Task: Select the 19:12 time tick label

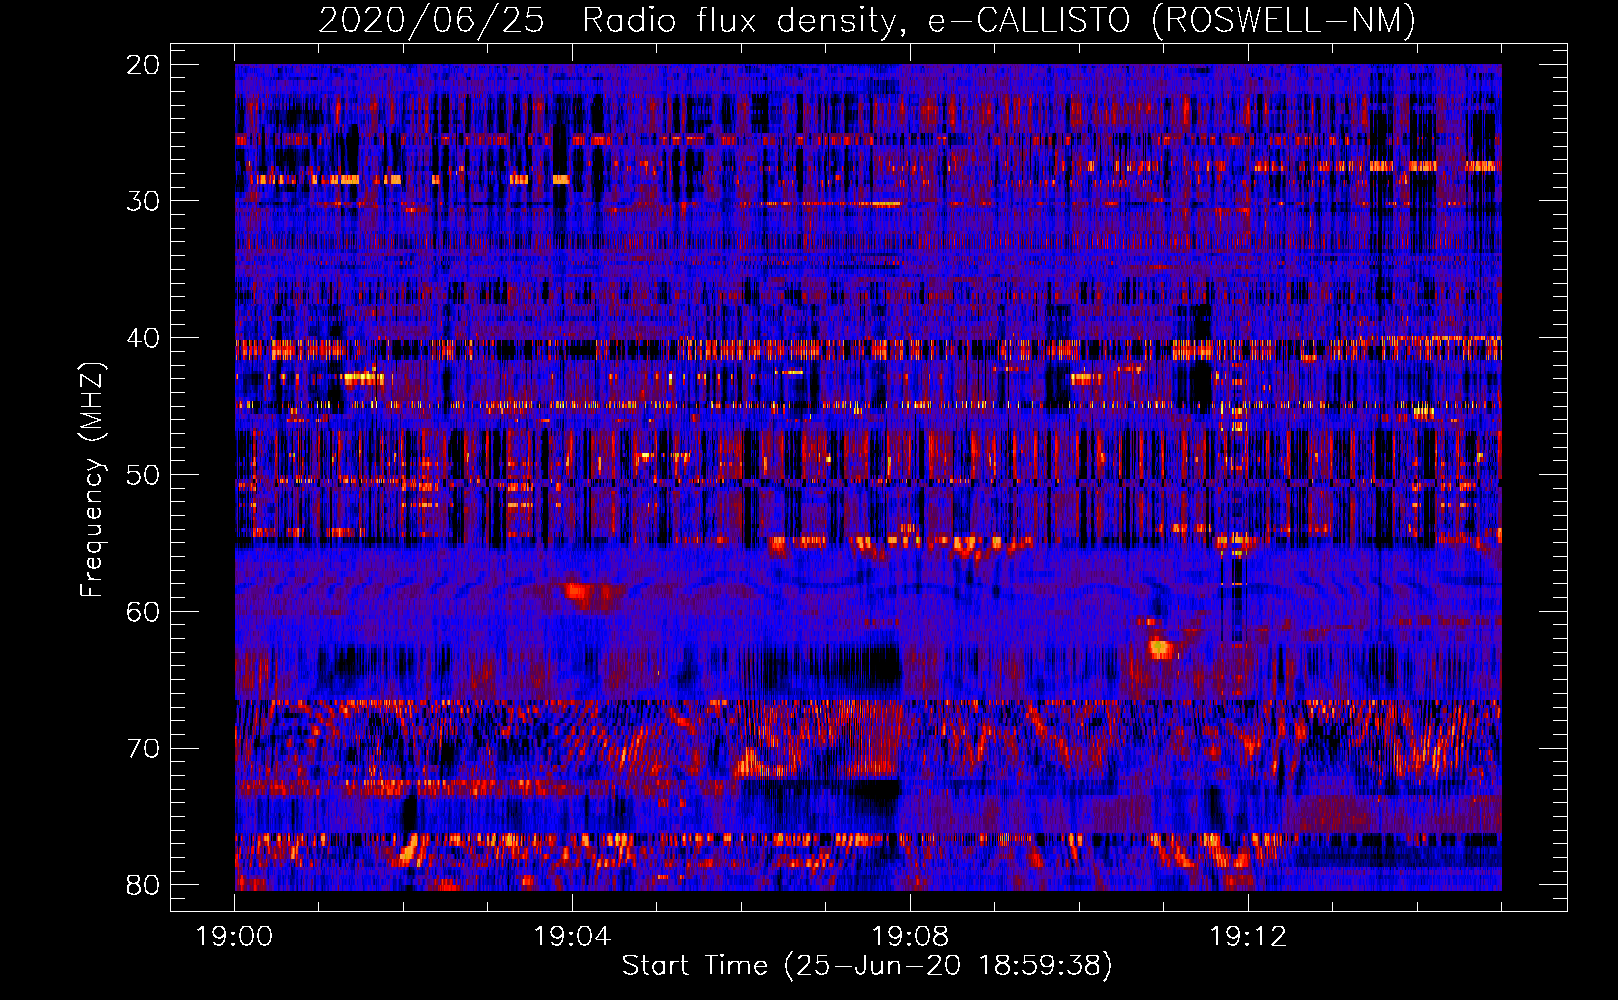Action: (x=1248, y=937)
